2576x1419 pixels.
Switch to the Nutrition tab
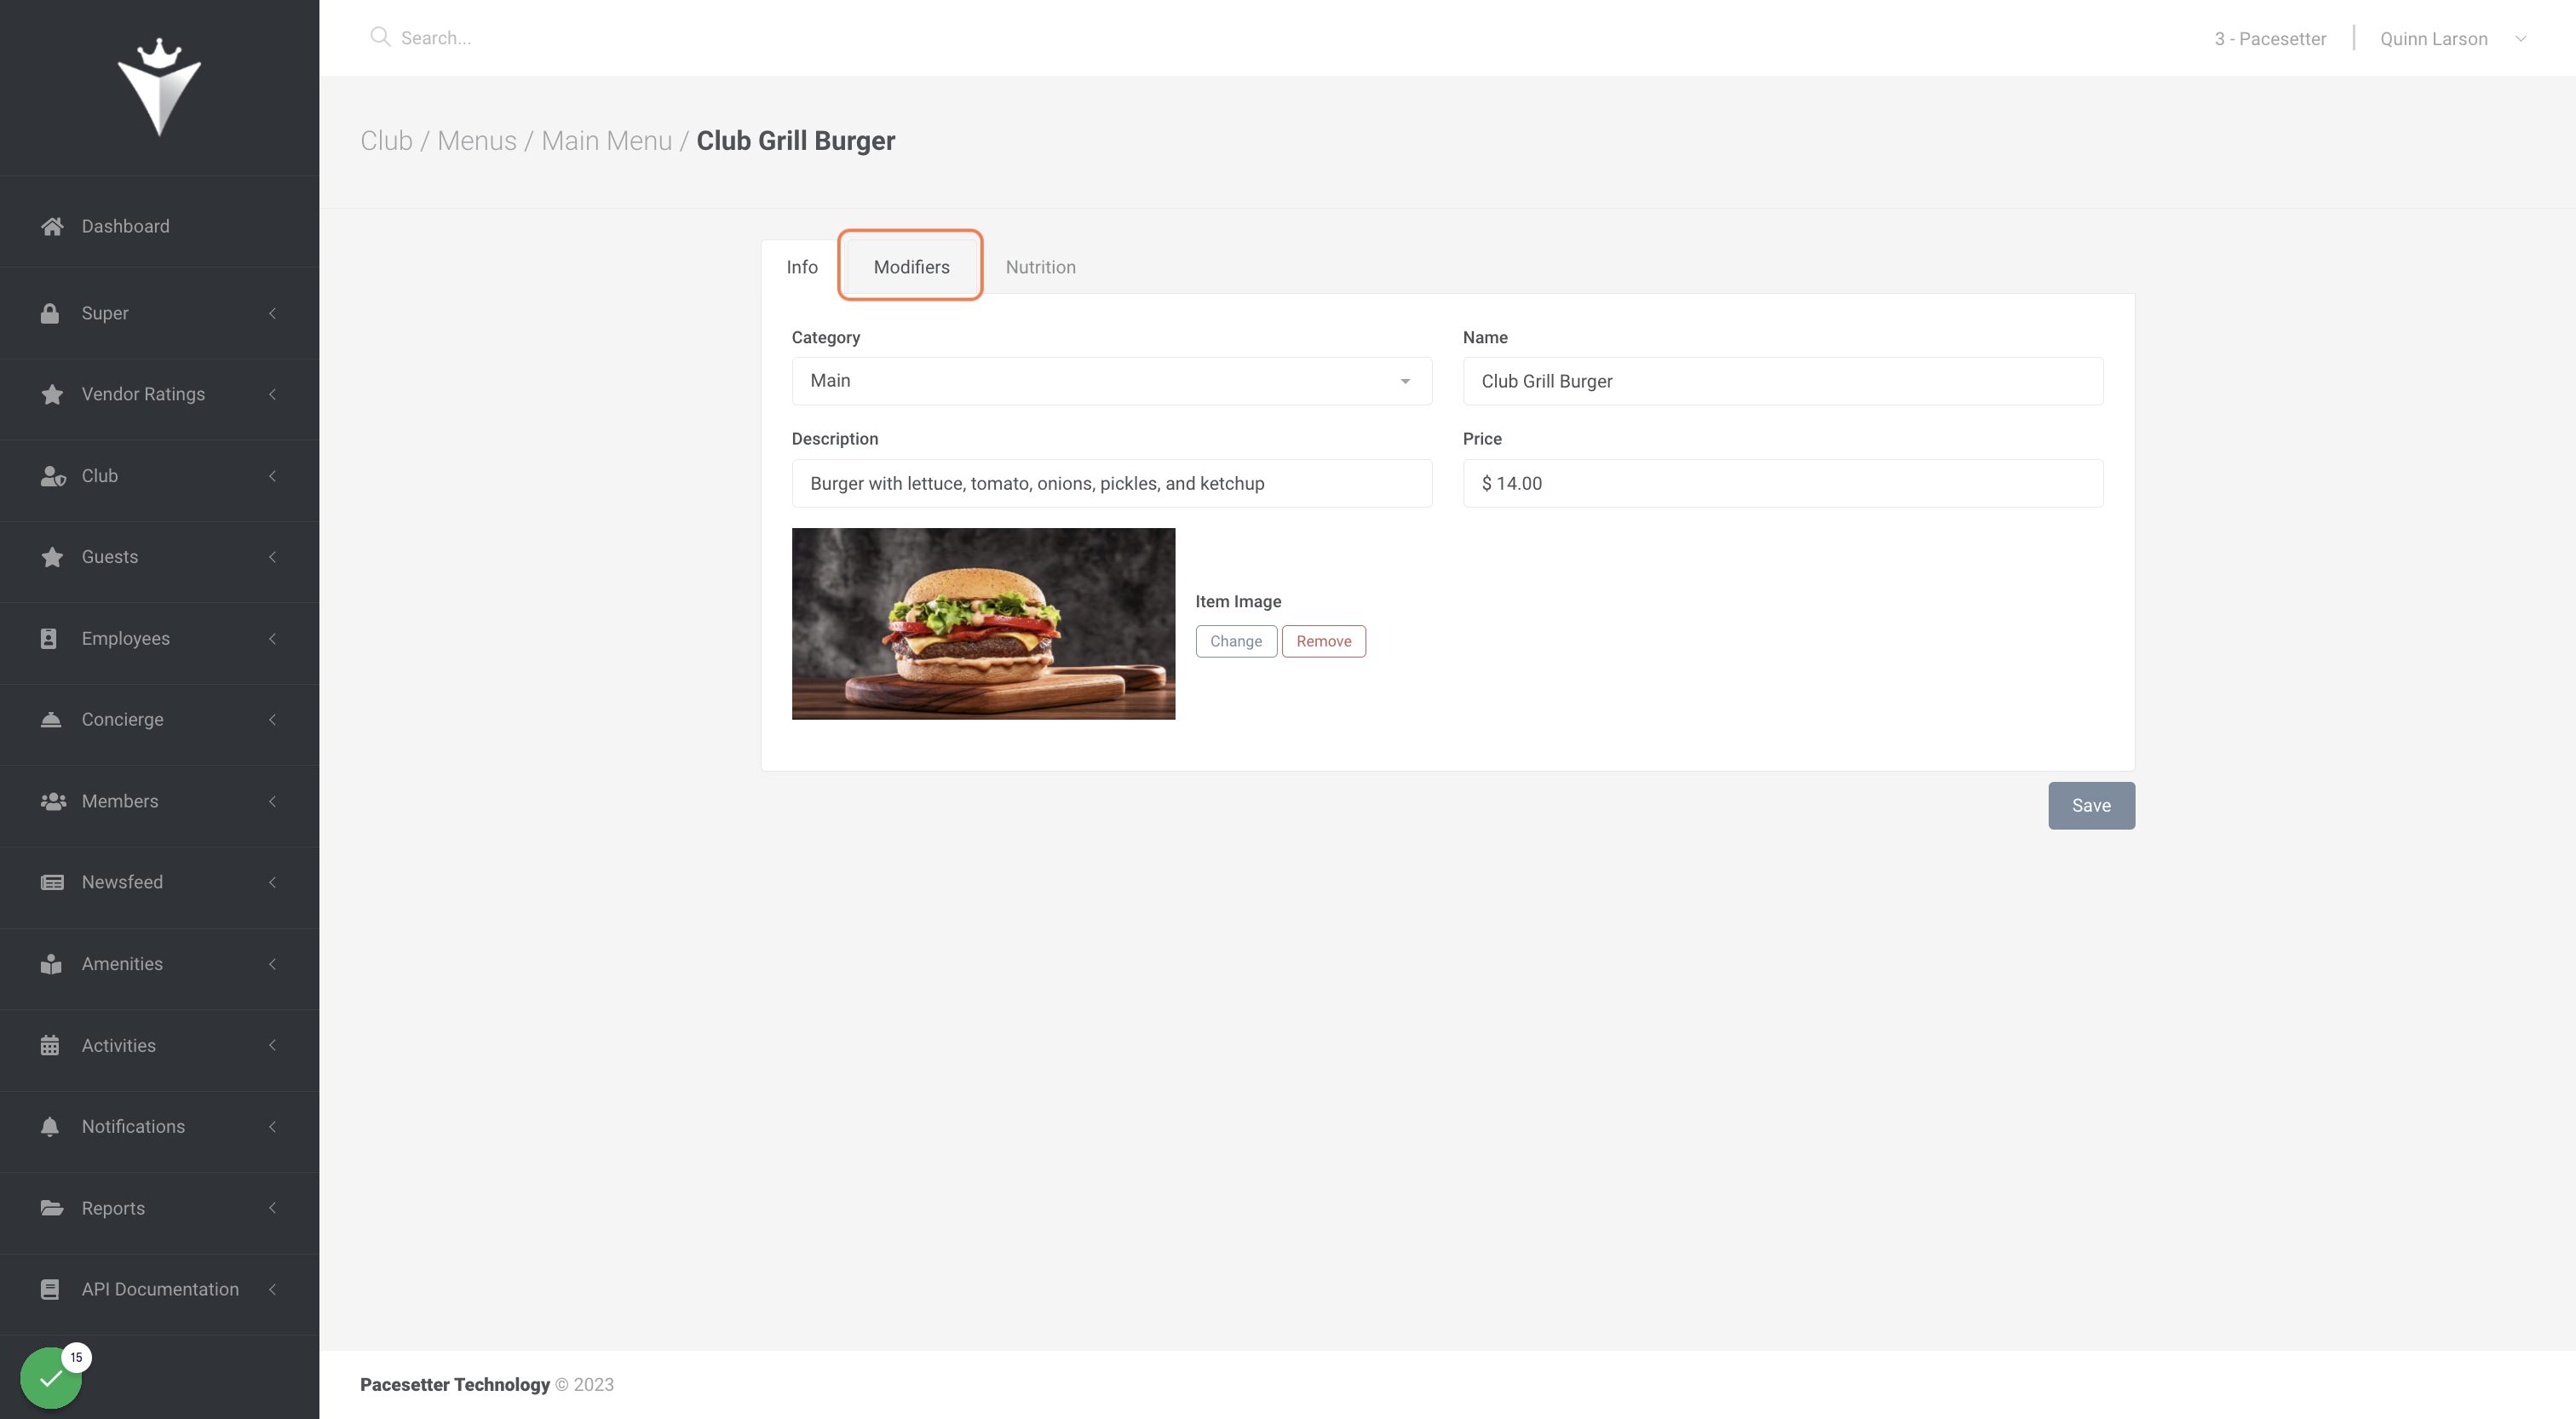point(1040,267)
